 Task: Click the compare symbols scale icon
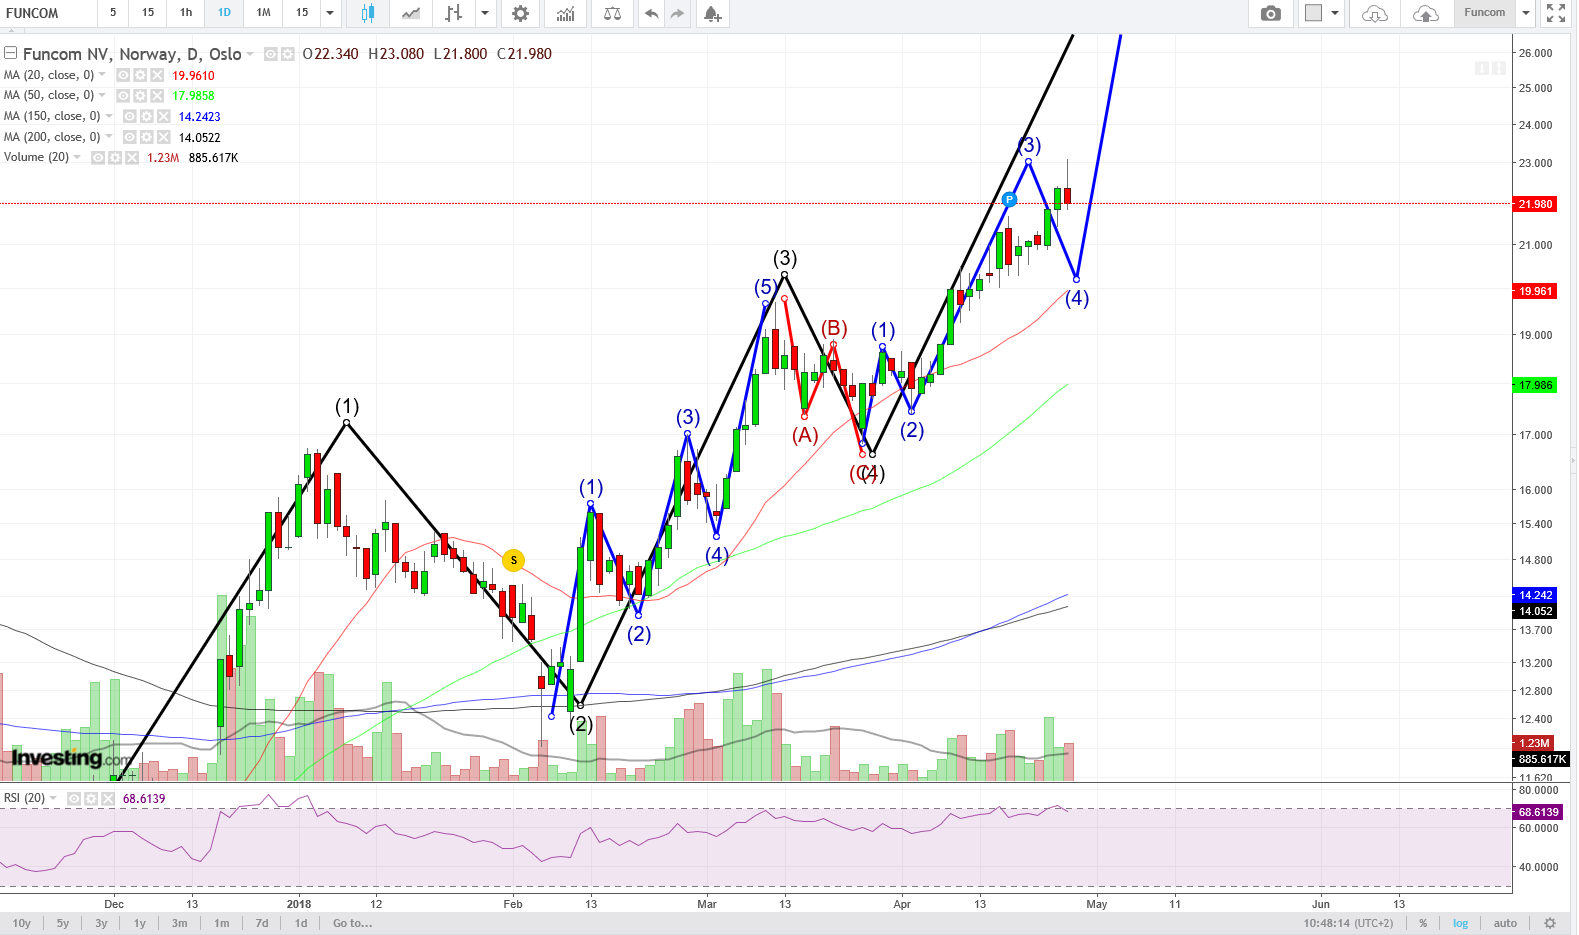pos(612,13)
